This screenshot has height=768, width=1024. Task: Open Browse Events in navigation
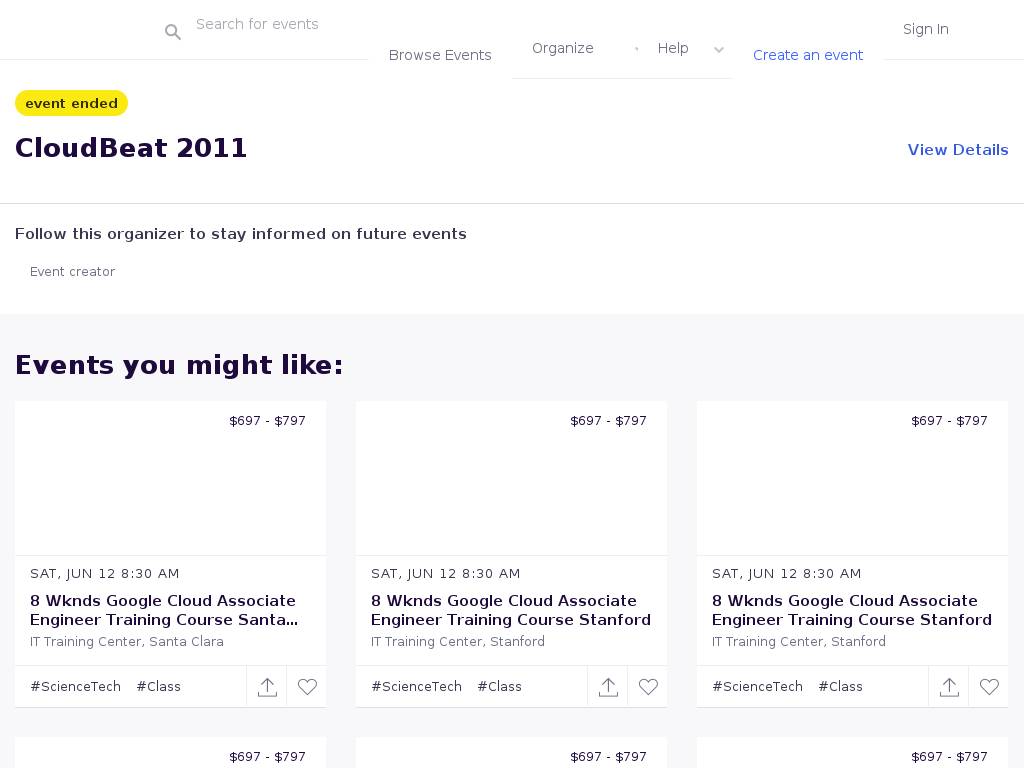[x=440, y=55]
